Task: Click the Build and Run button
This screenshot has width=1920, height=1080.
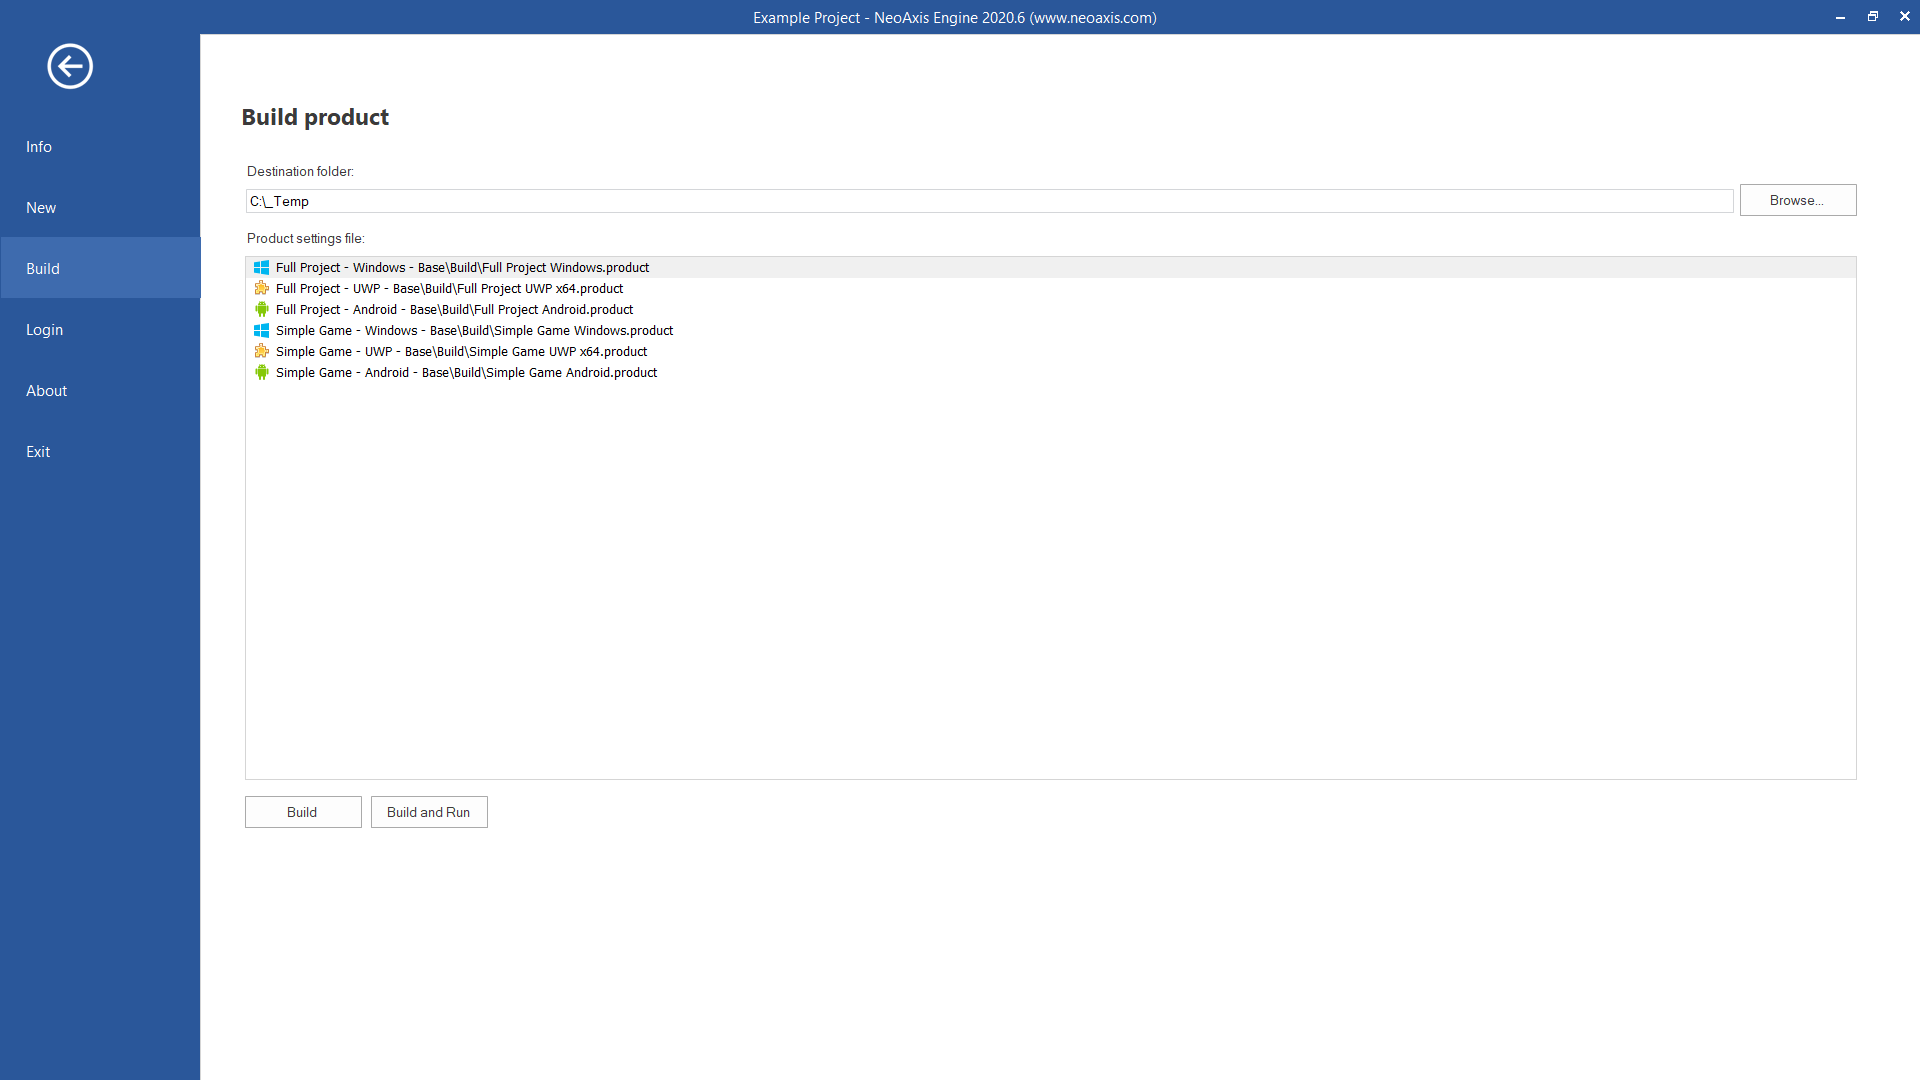Action: [428, 812]
